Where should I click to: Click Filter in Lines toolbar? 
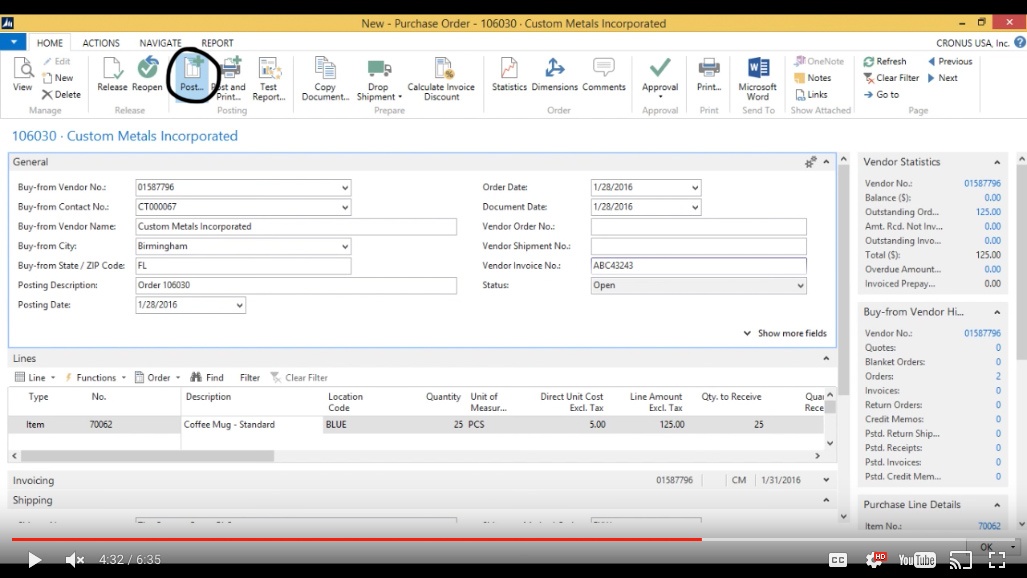tap(250, 377)
